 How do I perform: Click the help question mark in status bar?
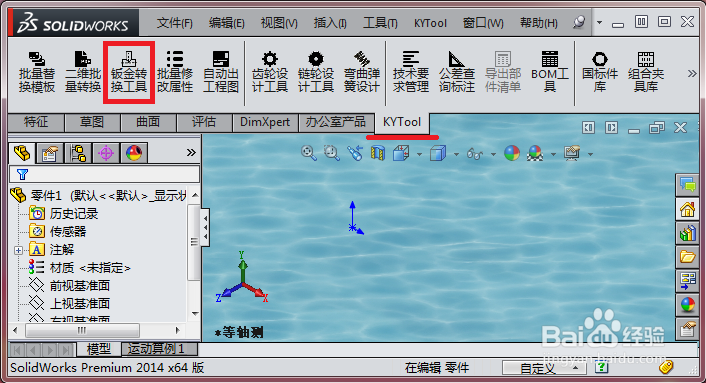602,367
